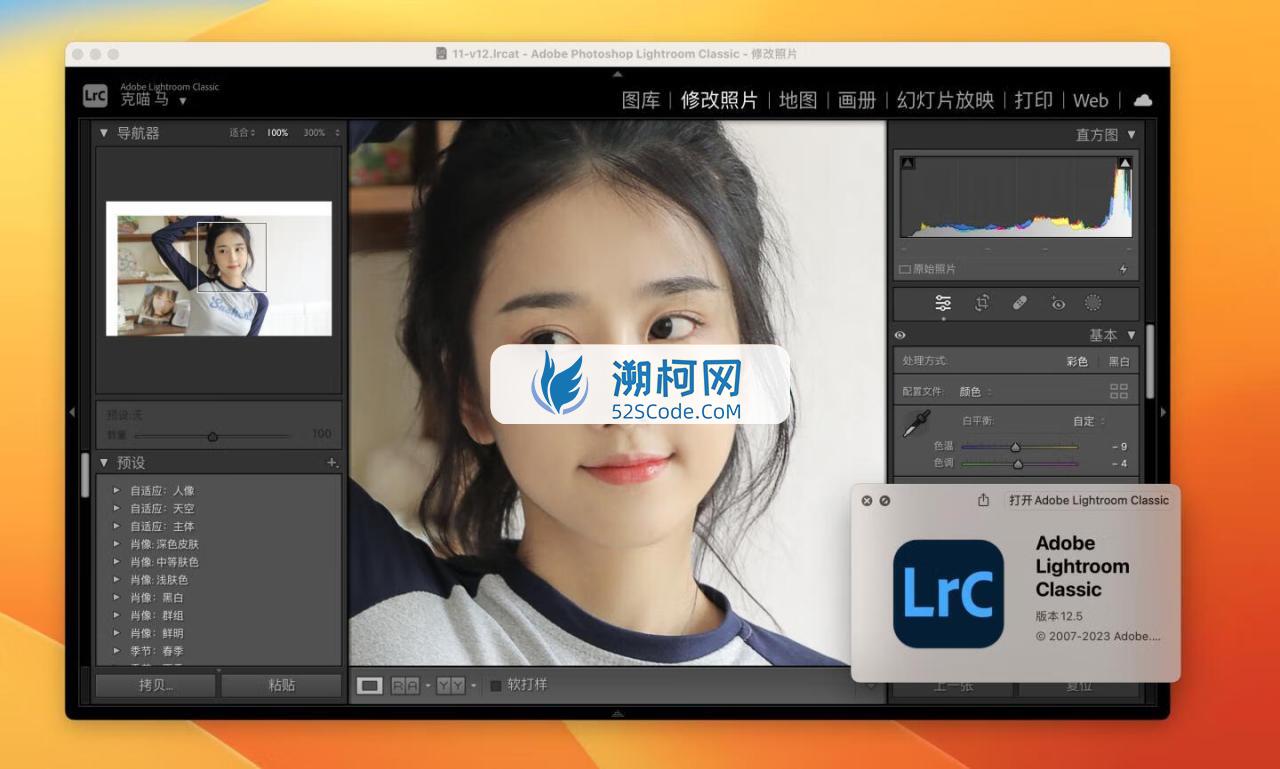1280x769 pixels.
Task: Click the 色温 slider handle
Action: point(1016,447)
